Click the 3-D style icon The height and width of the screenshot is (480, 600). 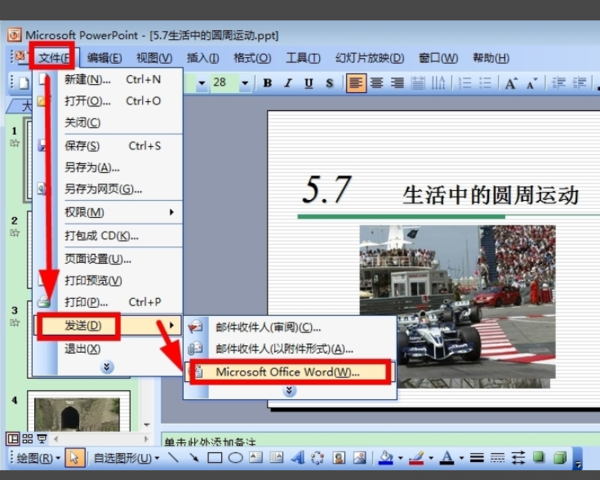pos(559,457)
